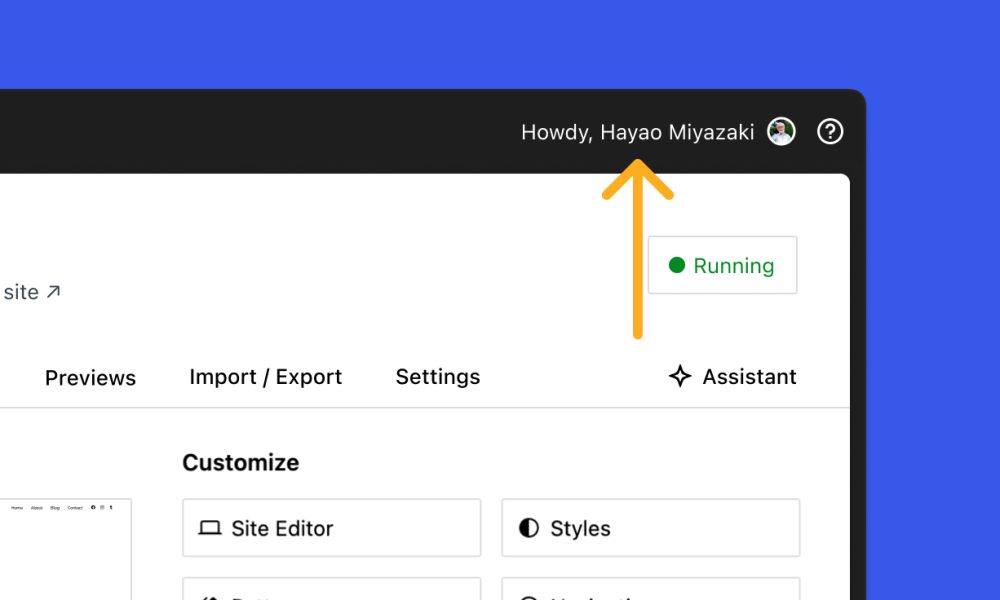Click the Home link in the site preview
This screenshot has height=600, width=1000.
click(16, 508)
